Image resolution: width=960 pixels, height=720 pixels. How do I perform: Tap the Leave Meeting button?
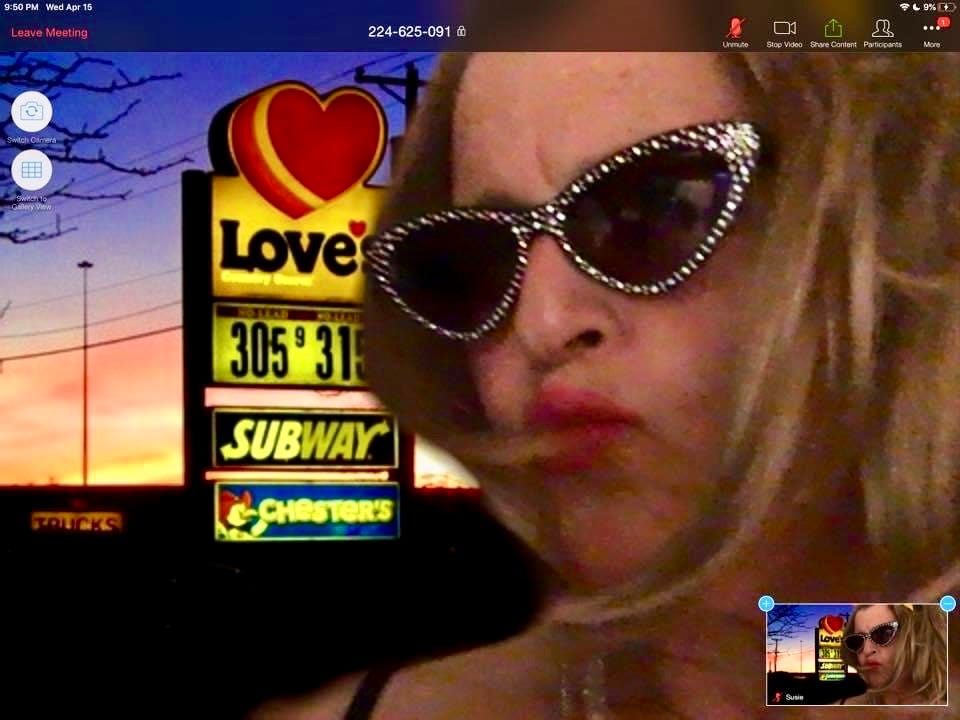[x=50, y=33]
